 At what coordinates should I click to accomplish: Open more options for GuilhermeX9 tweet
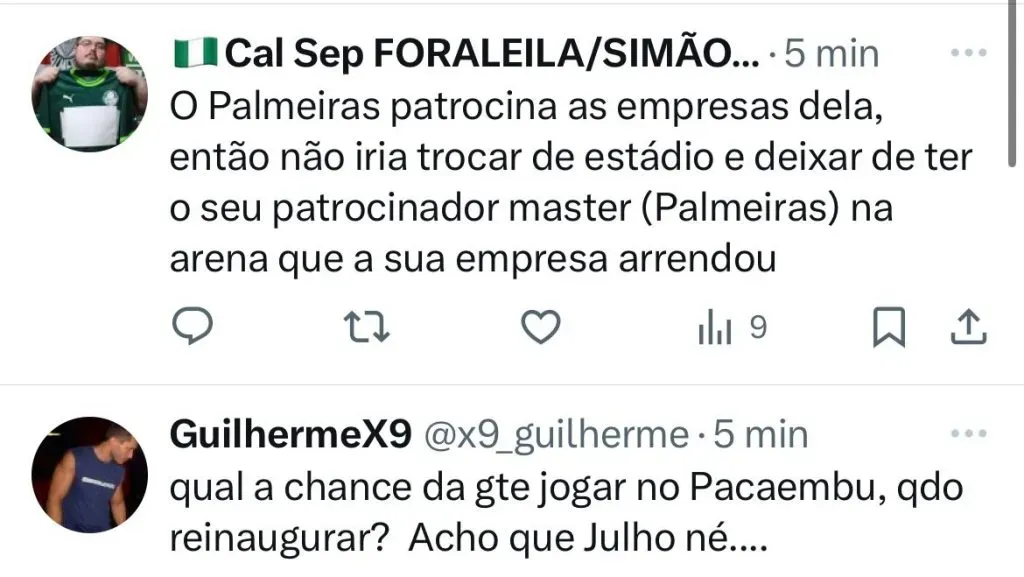coord(968,433)
